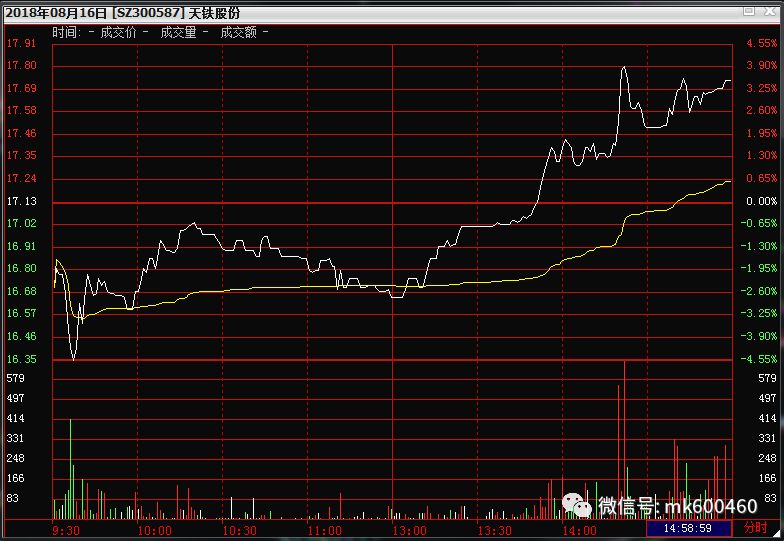Click the 16.35 lowest price label

point(21,359)
